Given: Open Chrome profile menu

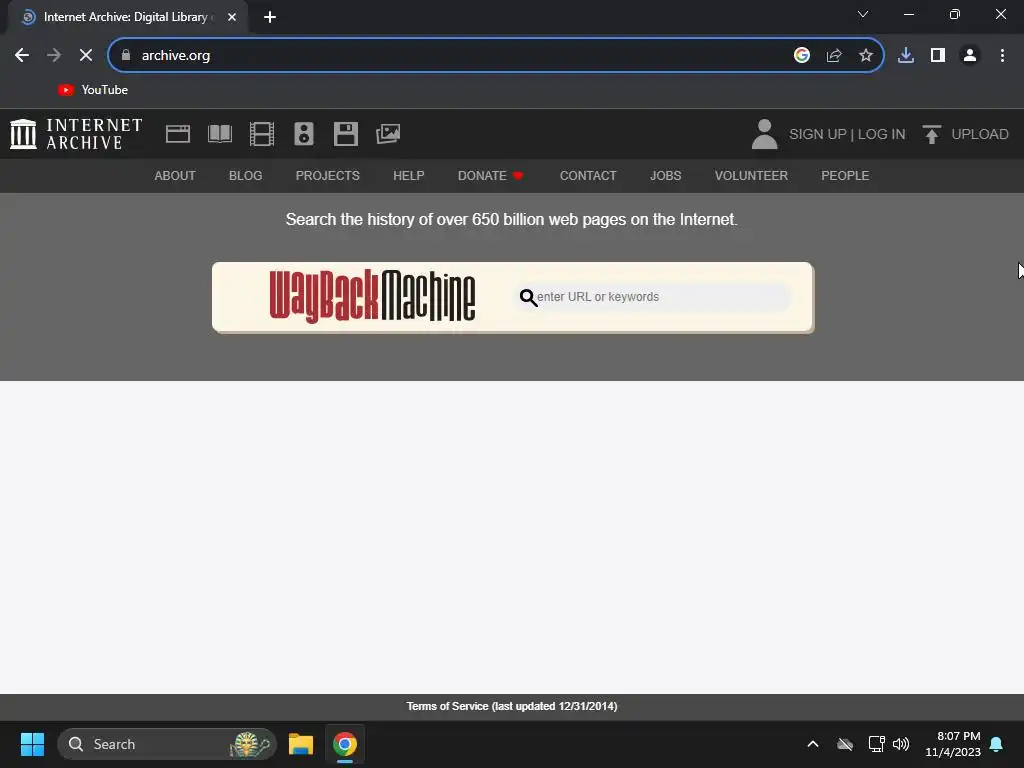Looking at the screenshot, I should (970, 56).
